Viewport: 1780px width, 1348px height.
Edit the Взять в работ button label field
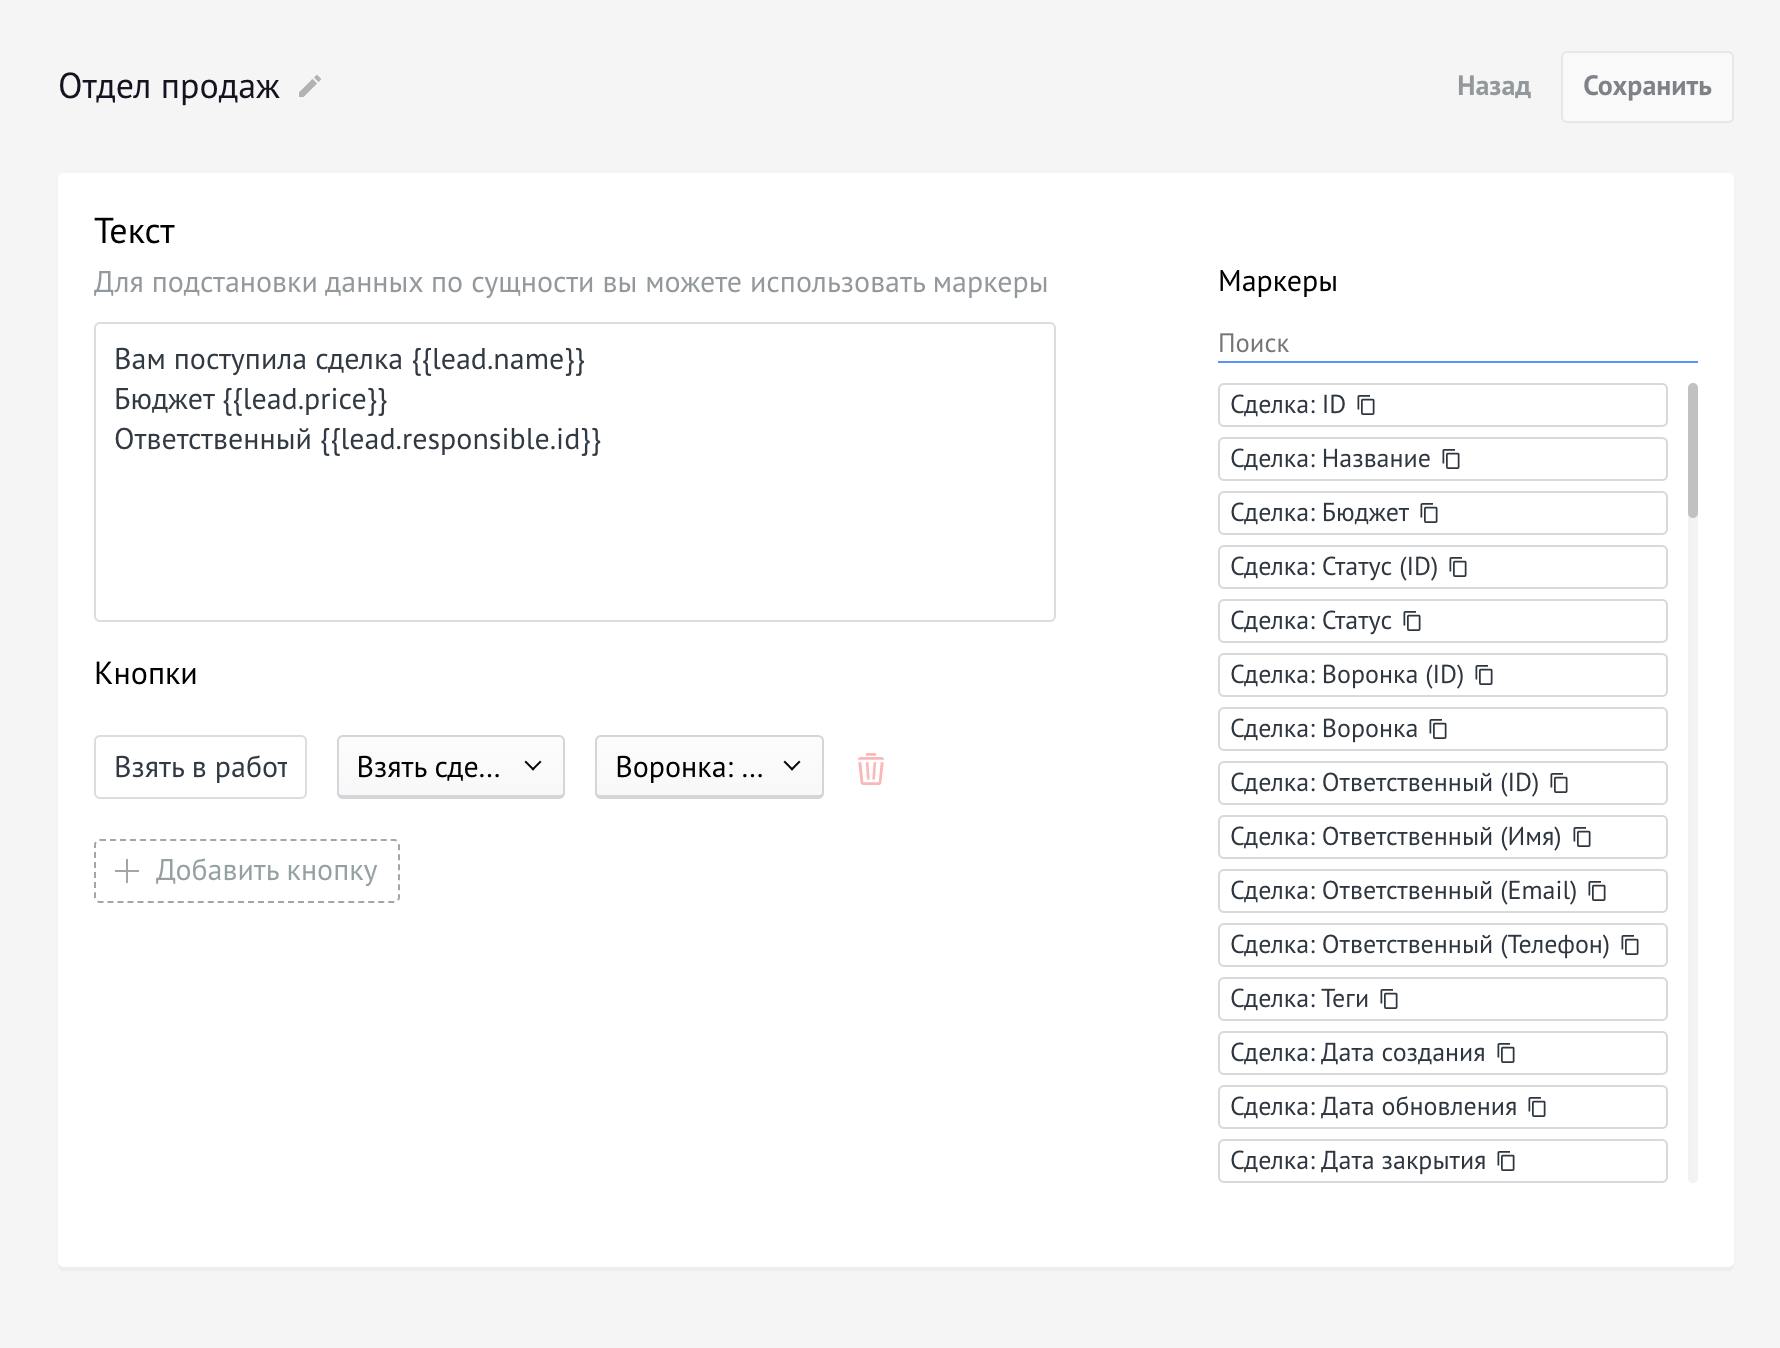200,767
